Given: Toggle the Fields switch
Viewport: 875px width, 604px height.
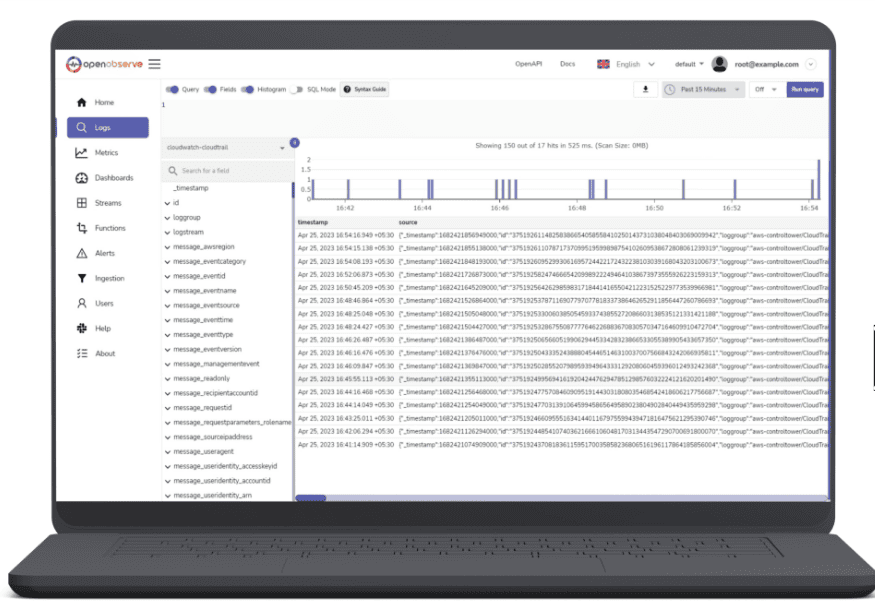Looking at the screenshot, I should pyautogui.click(x=210, y=89).
